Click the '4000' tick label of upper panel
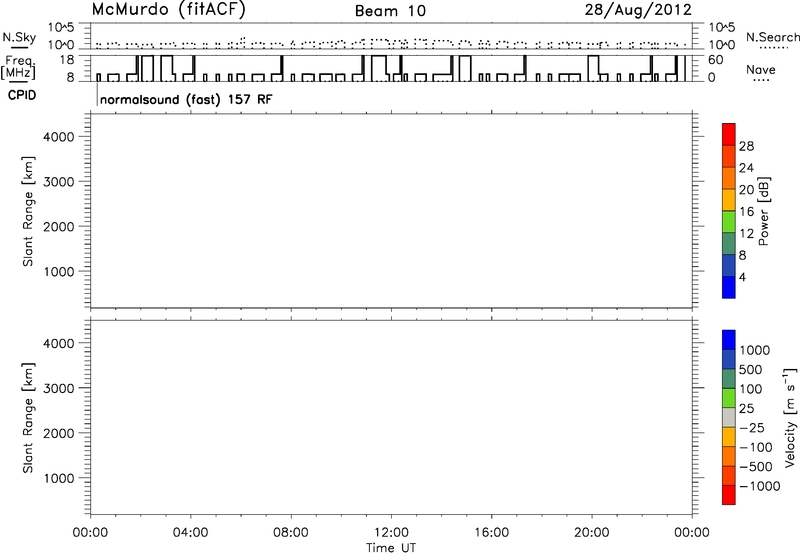 tap(58, 137)
